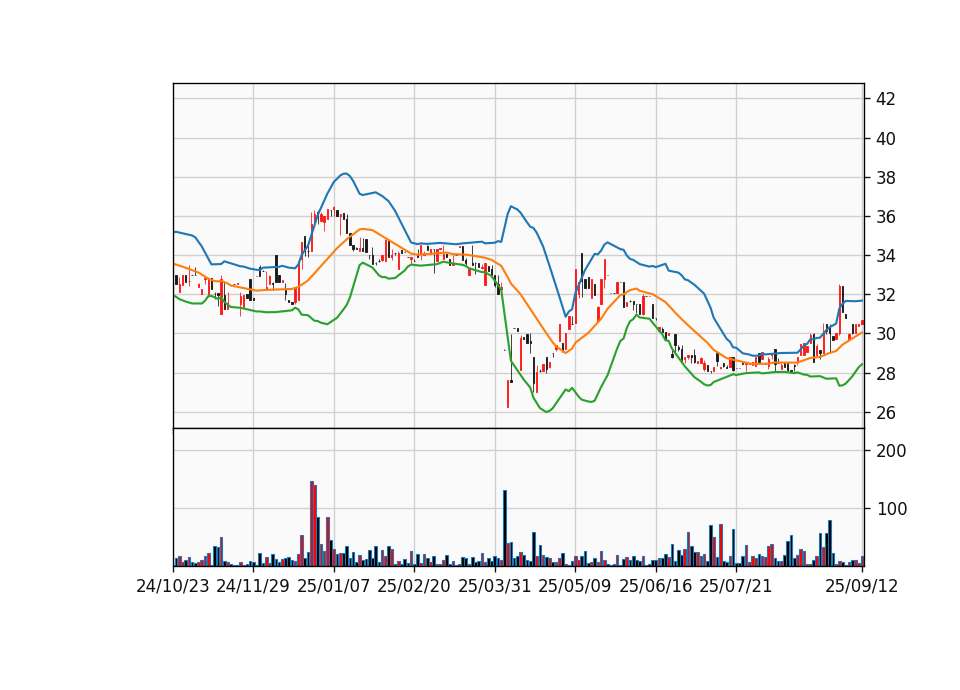Image resolution: width=960 pixels, height=690 pixels.
Task: Click the 32 price axis label
Action: pyautogui.click(x=886, y=295)
